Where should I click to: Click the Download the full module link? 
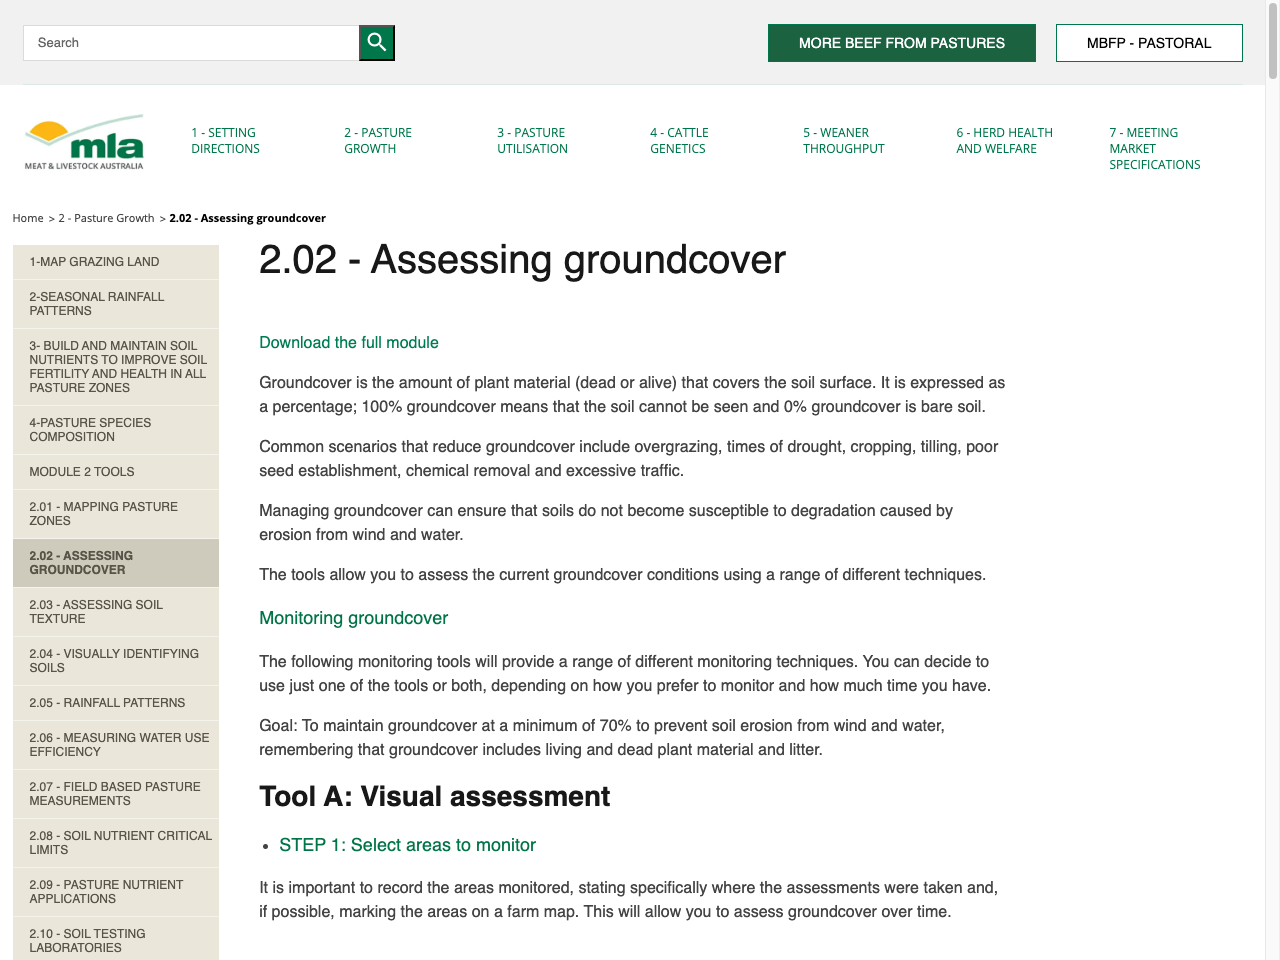click(348, 342)
